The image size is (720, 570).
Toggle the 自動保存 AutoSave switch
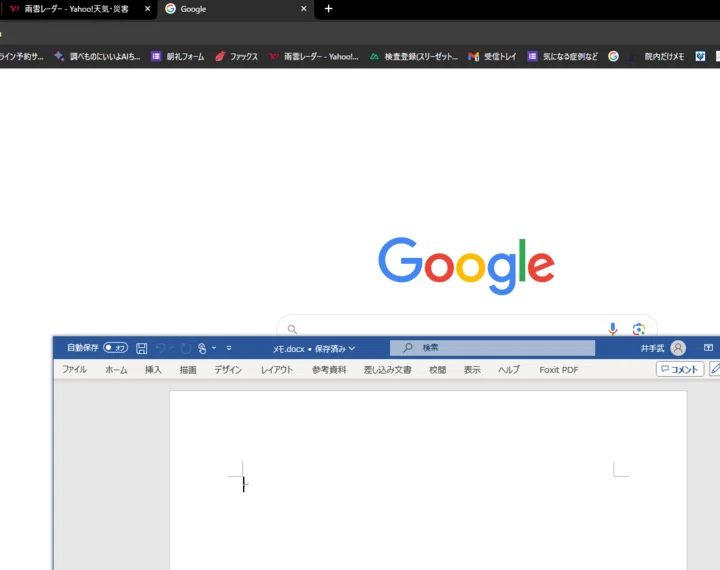tap(115, 348)
